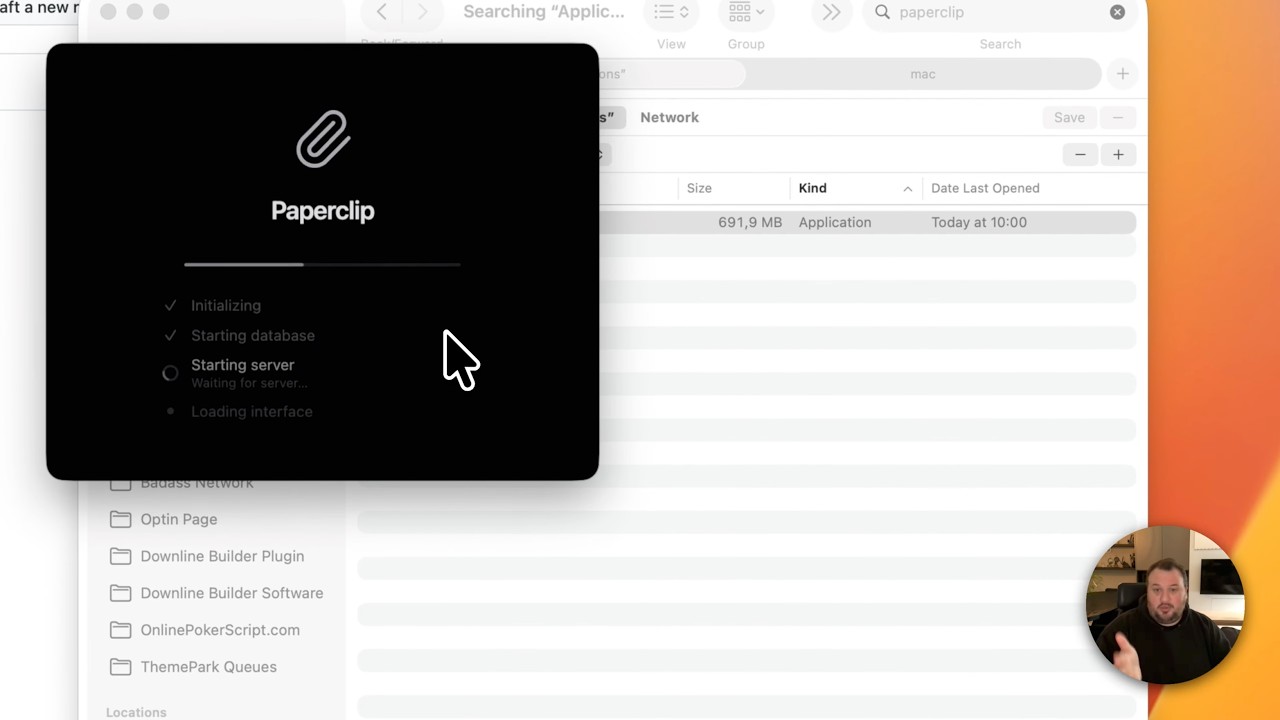The width and height of the screenshot is (1280, 720).
Task: Open the Finder View options dropdown
Action: coord(671,12)
